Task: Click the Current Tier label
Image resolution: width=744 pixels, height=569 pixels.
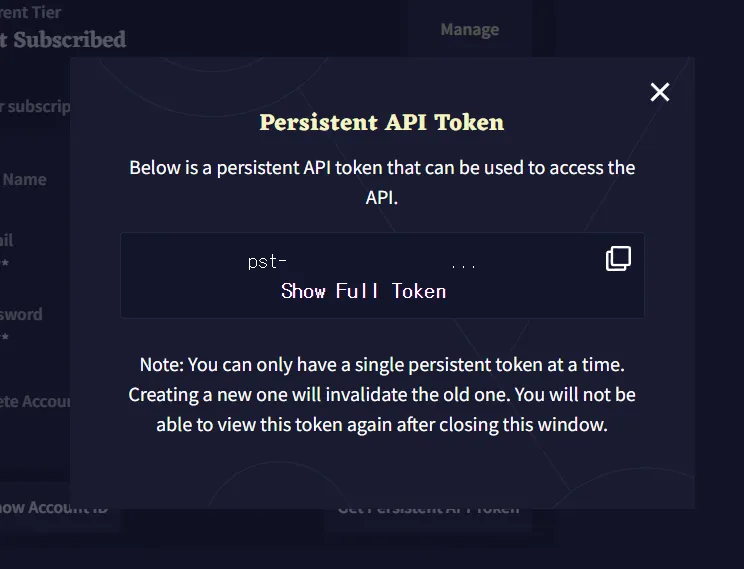Action: (30, 12)
